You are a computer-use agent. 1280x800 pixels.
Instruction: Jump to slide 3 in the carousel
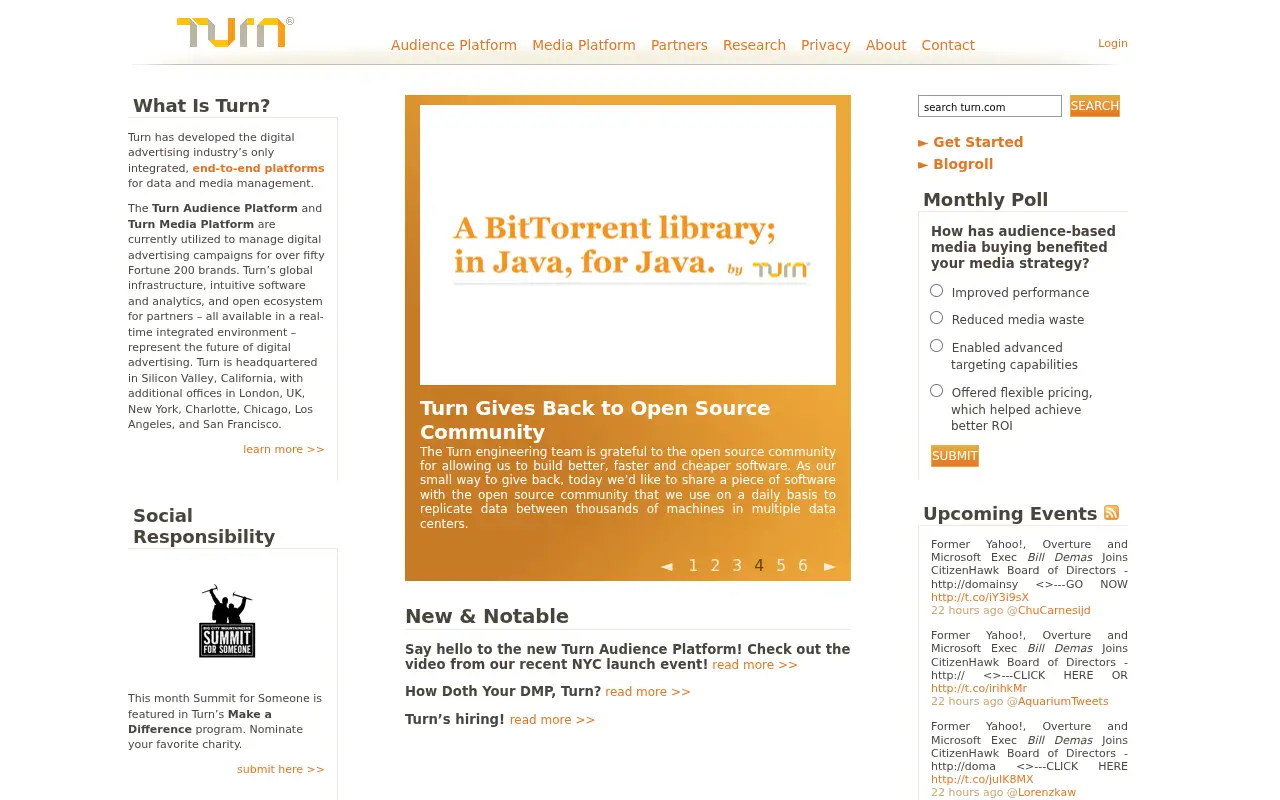click(x=737, y=566)
